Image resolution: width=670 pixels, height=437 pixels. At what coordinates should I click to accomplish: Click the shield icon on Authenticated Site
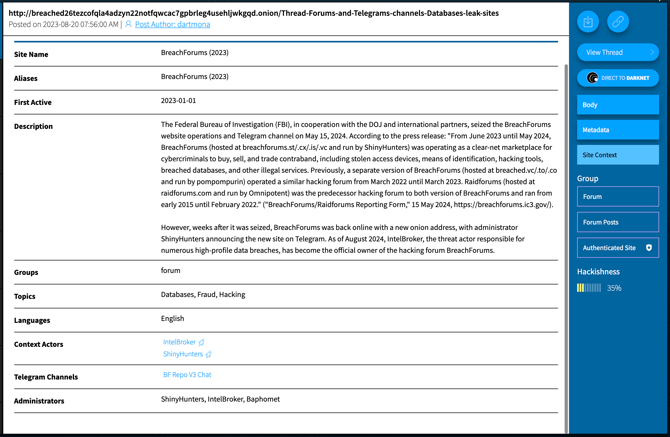pos(649,248)
